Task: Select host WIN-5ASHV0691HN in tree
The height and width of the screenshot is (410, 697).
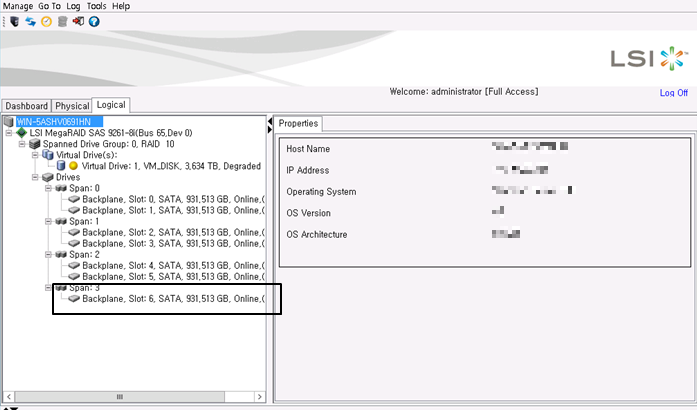Action: (59, 121)
